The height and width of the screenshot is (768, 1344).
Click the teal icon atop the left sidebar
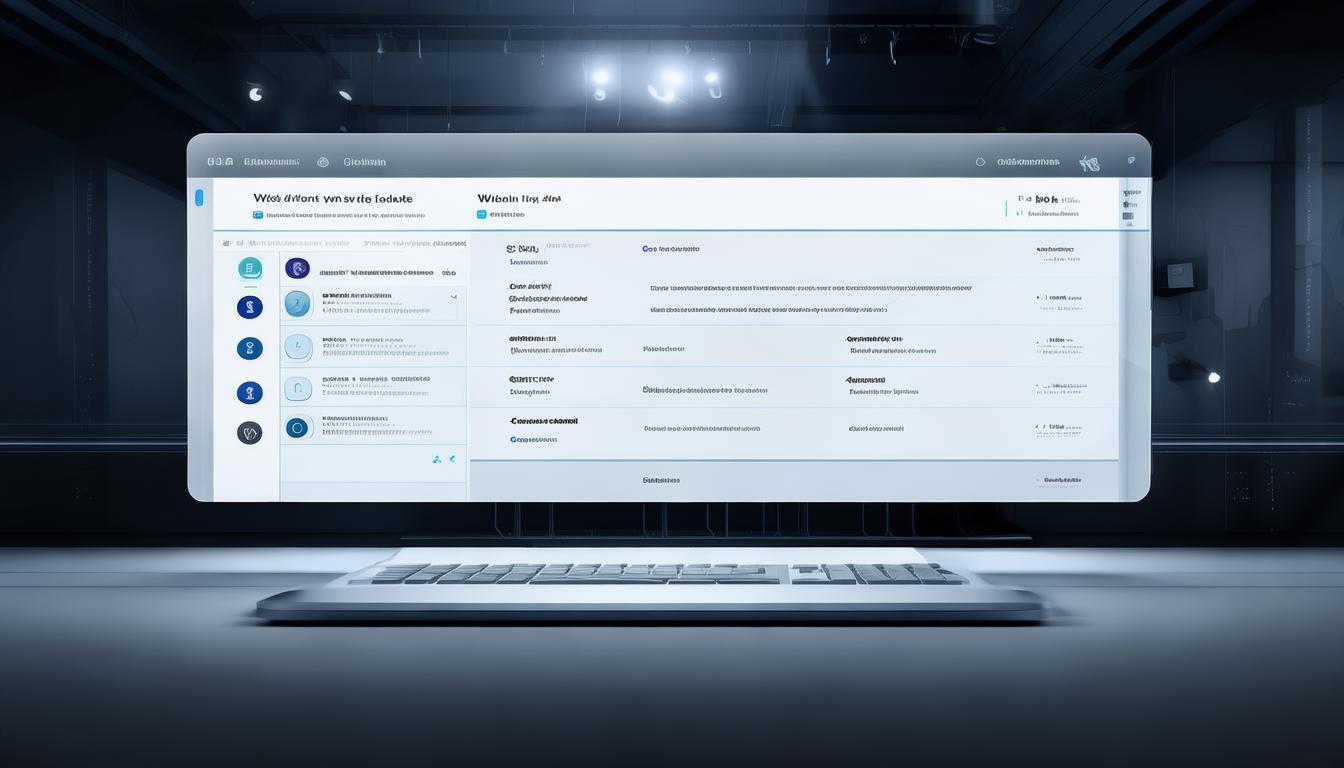click(250, 268)
